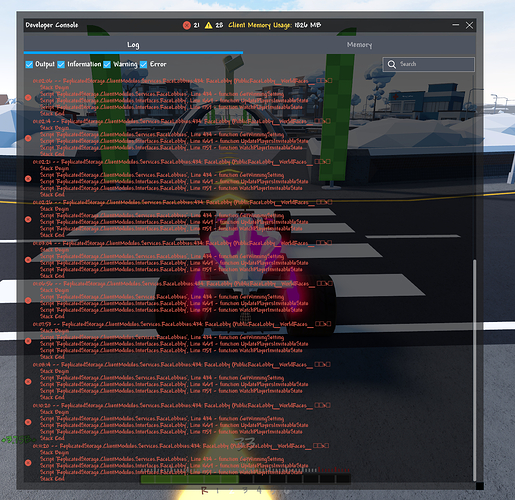Select the 01:06:56 error header line
Viewport: 515px width, 500px height.
(x=183, y=284)
